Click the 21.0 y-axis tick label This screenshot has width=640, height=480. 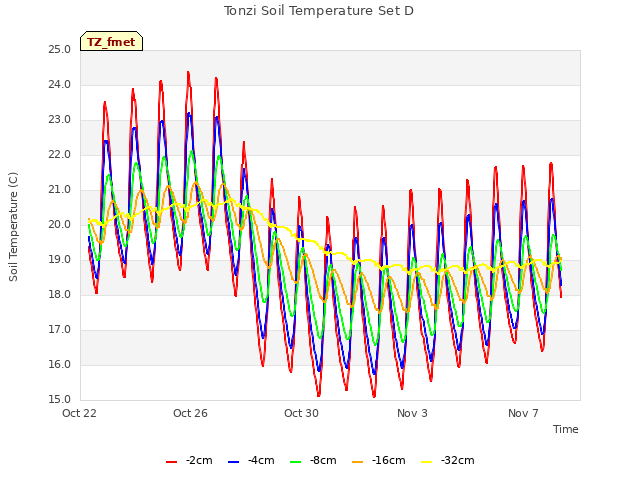pos(60,190)
